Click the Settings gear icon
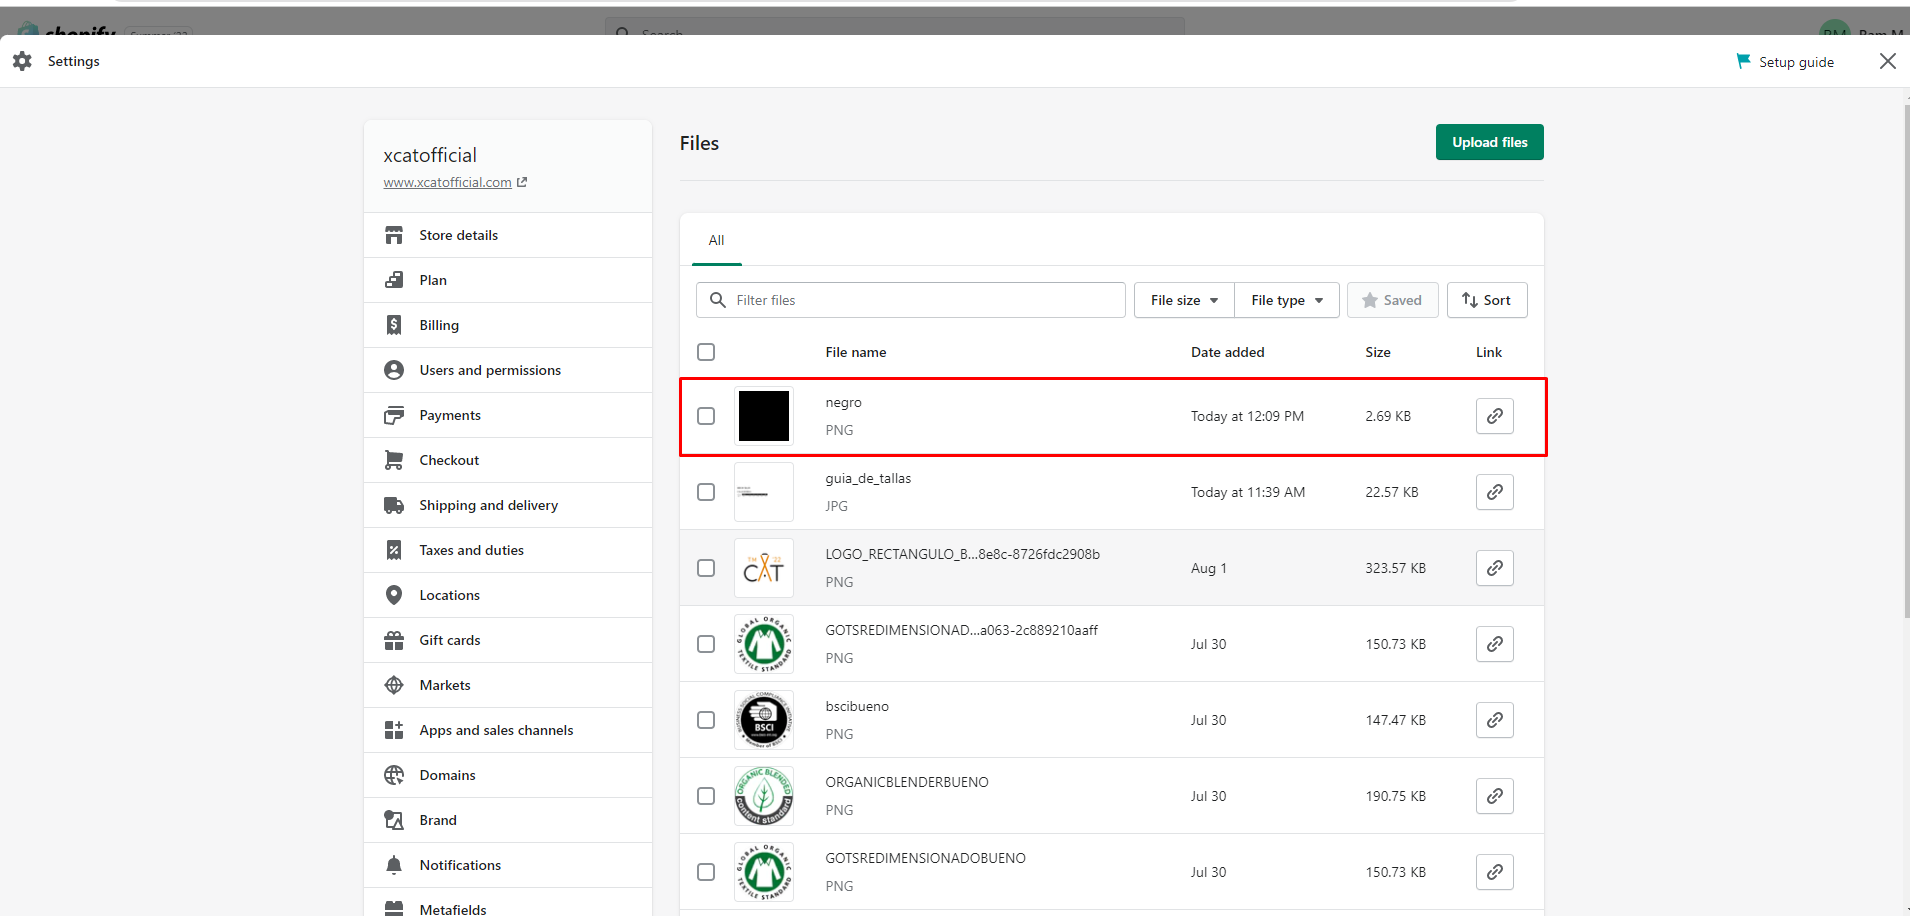 (22, 61)
